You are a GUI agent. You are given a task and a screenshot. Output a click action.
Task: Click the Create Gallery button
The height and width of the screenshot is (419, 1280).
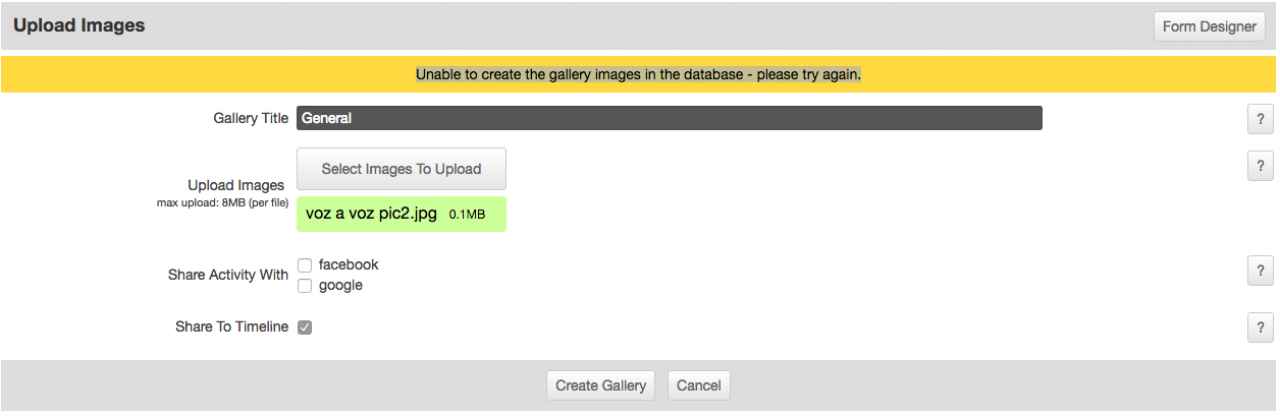click(x=602, y=385)
